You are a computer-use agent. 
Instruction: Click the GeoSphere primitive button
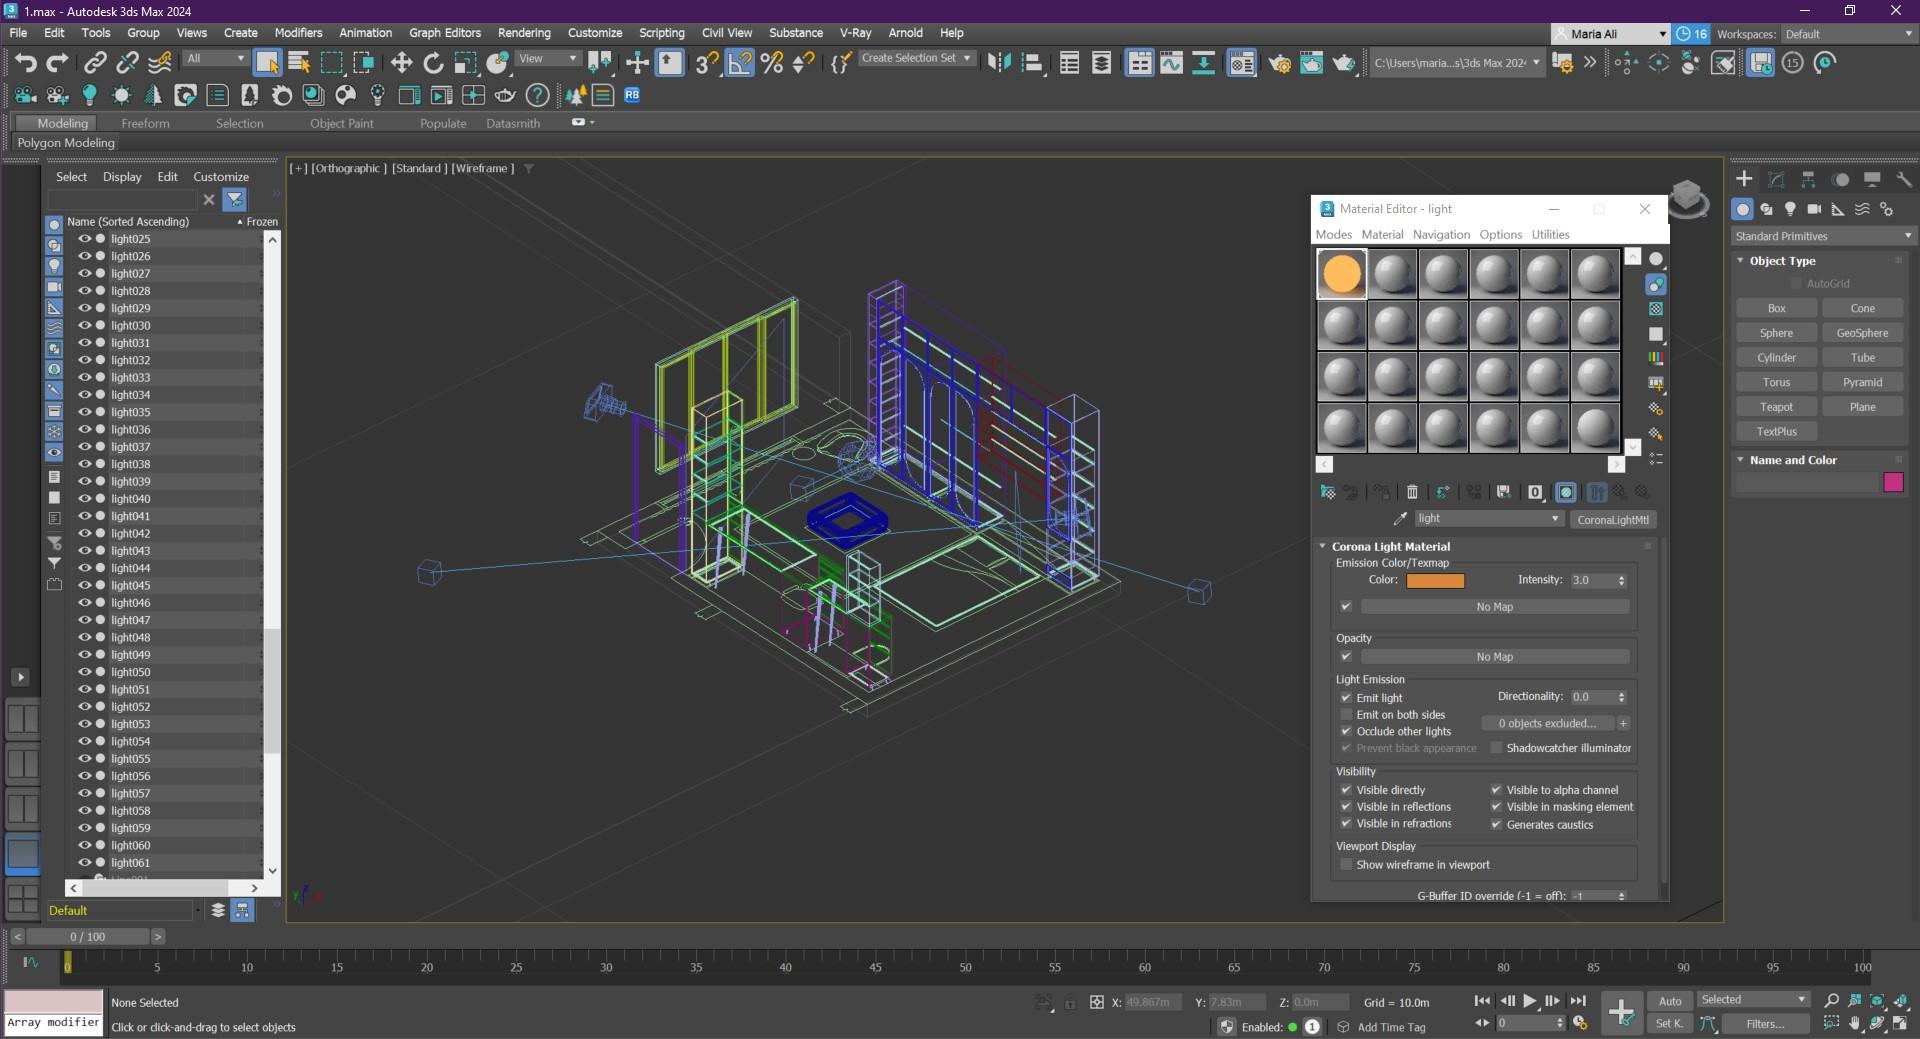1862,333
